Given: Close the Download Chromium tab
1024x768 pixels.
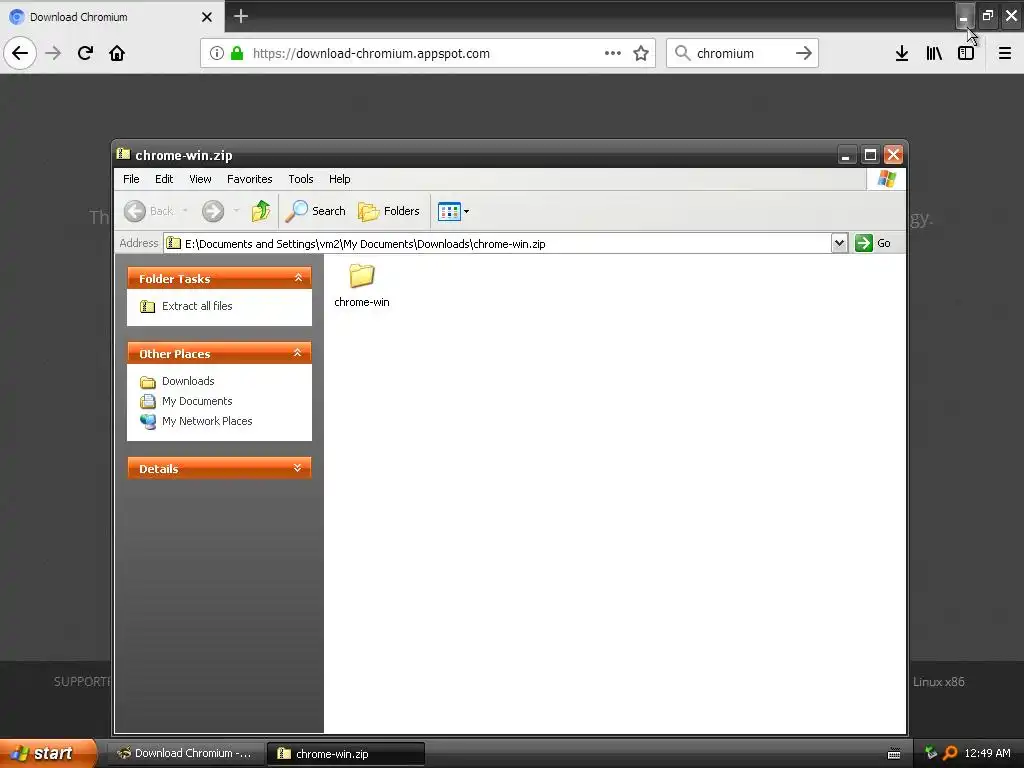Looking at the screenshot, I should click(x=206, y=17).
